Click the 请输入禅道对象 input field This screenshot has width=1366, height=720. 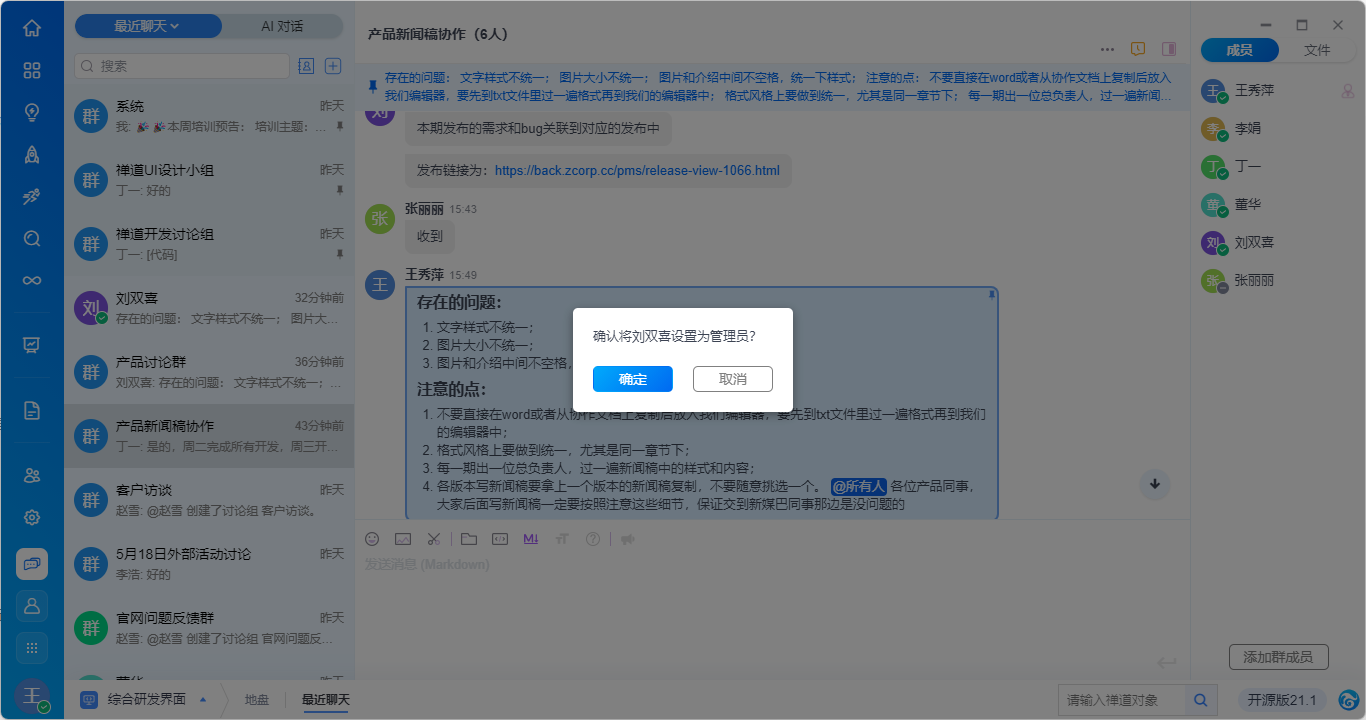pos(1122,700)
